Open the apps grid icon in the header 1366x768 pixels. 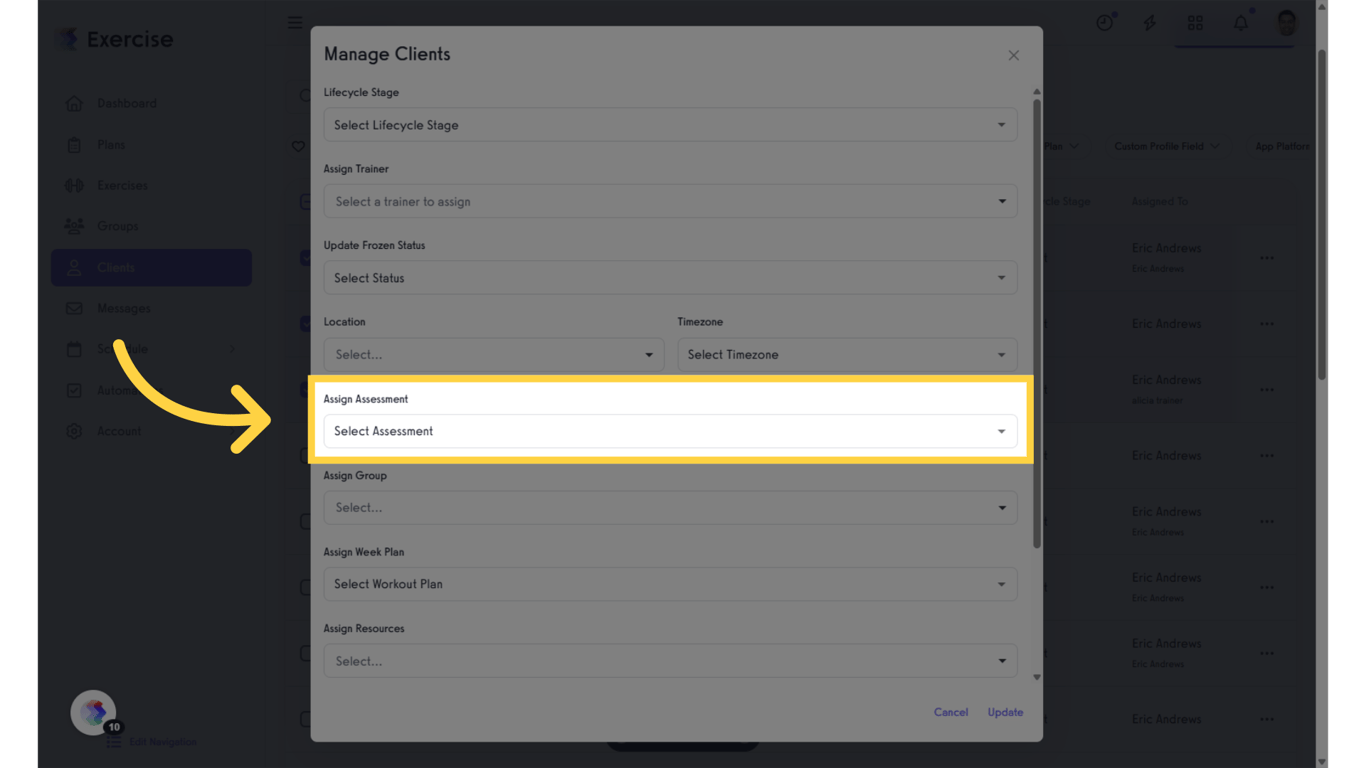click(x=1194, y=22)
